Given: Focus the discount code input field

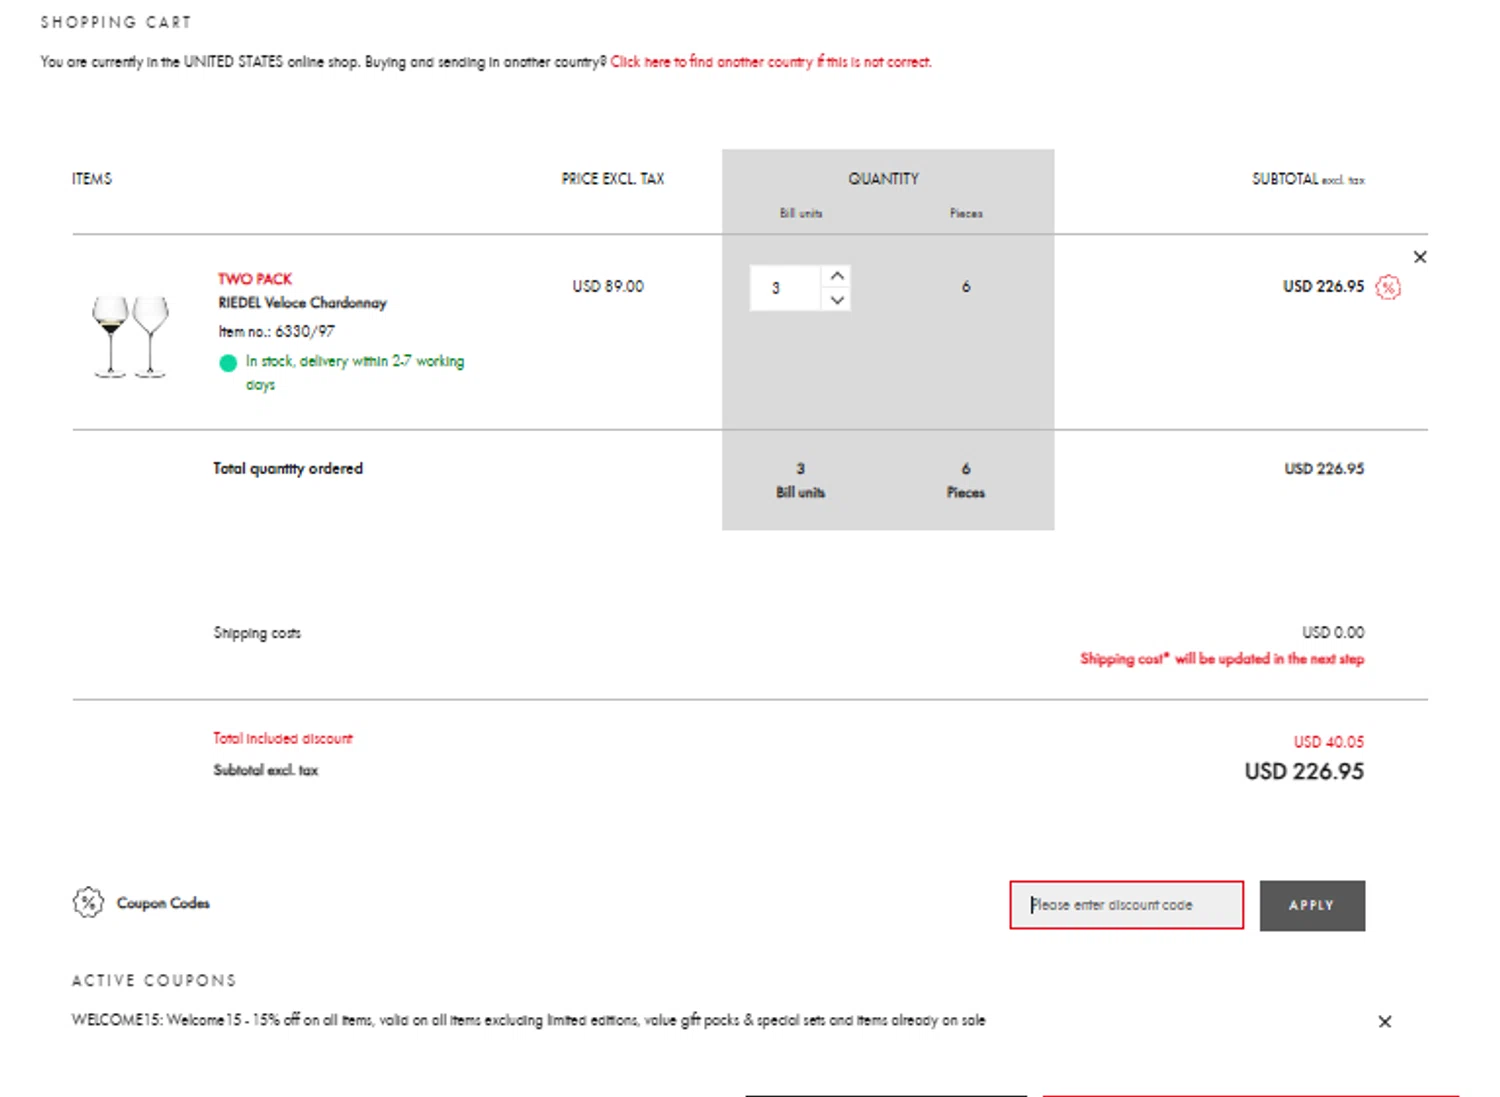Looking at the screenshot, I should pyautogui.click(x=1127, y=905).
